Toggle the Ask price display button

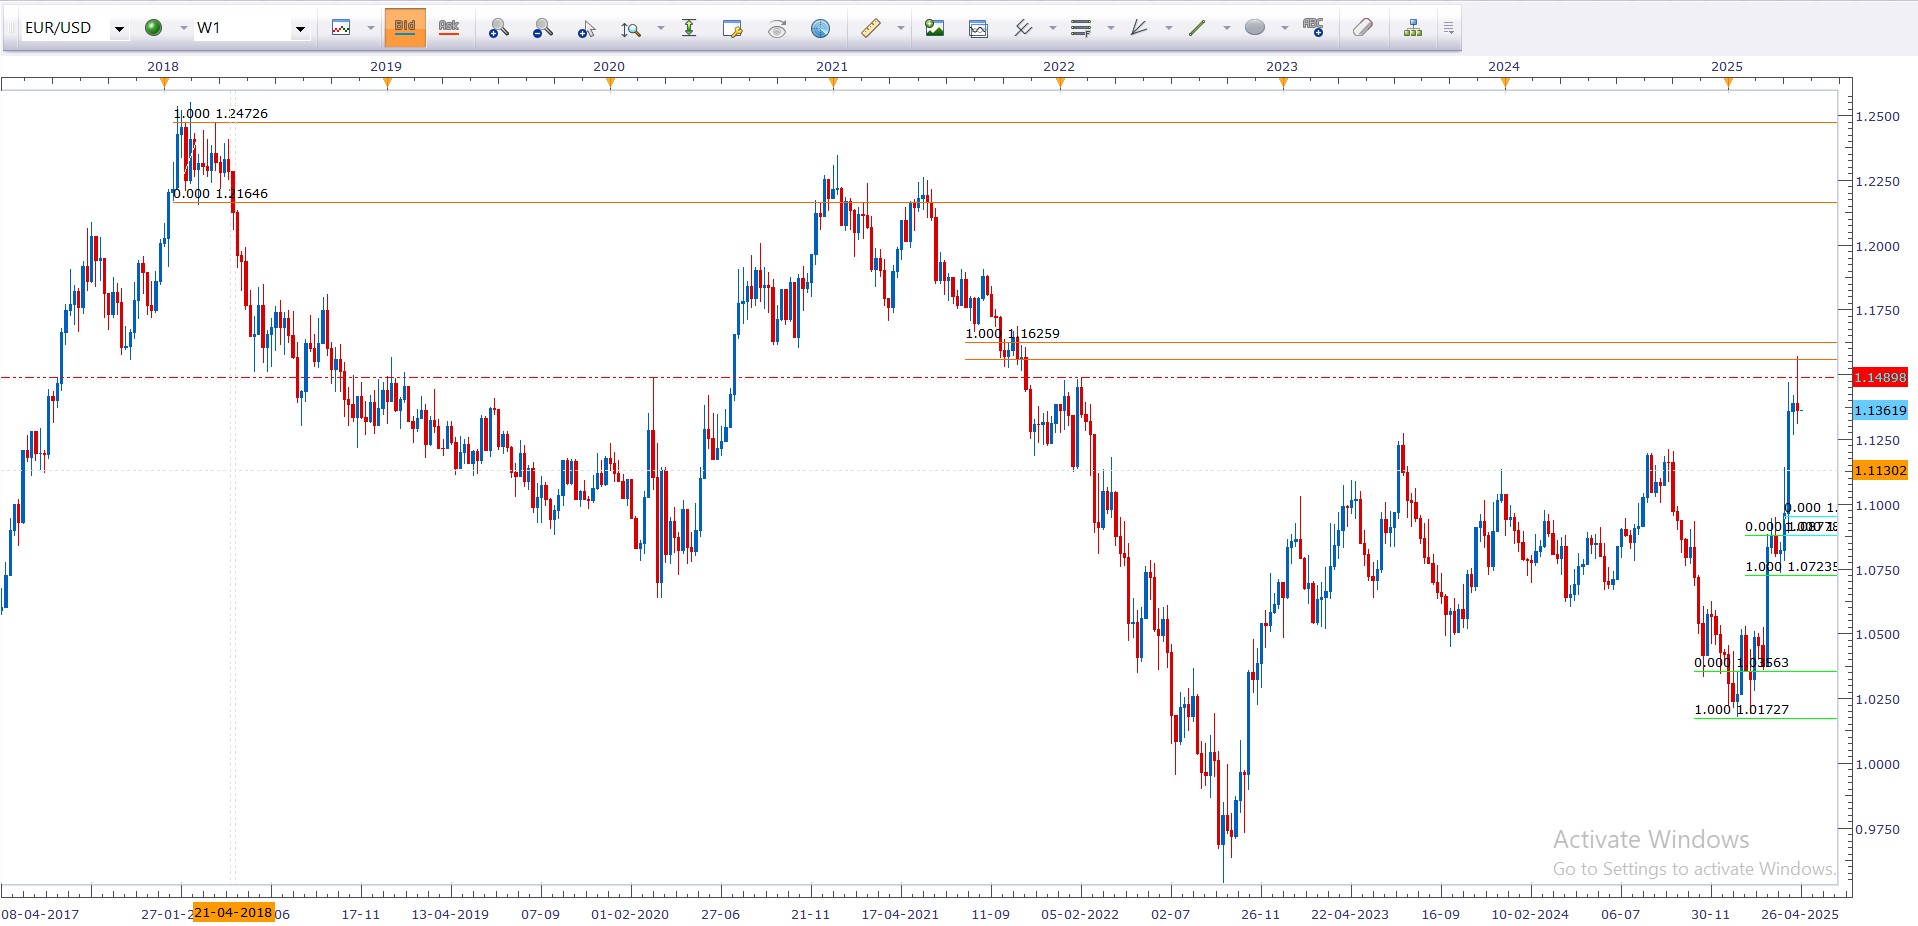click(449, 28)
